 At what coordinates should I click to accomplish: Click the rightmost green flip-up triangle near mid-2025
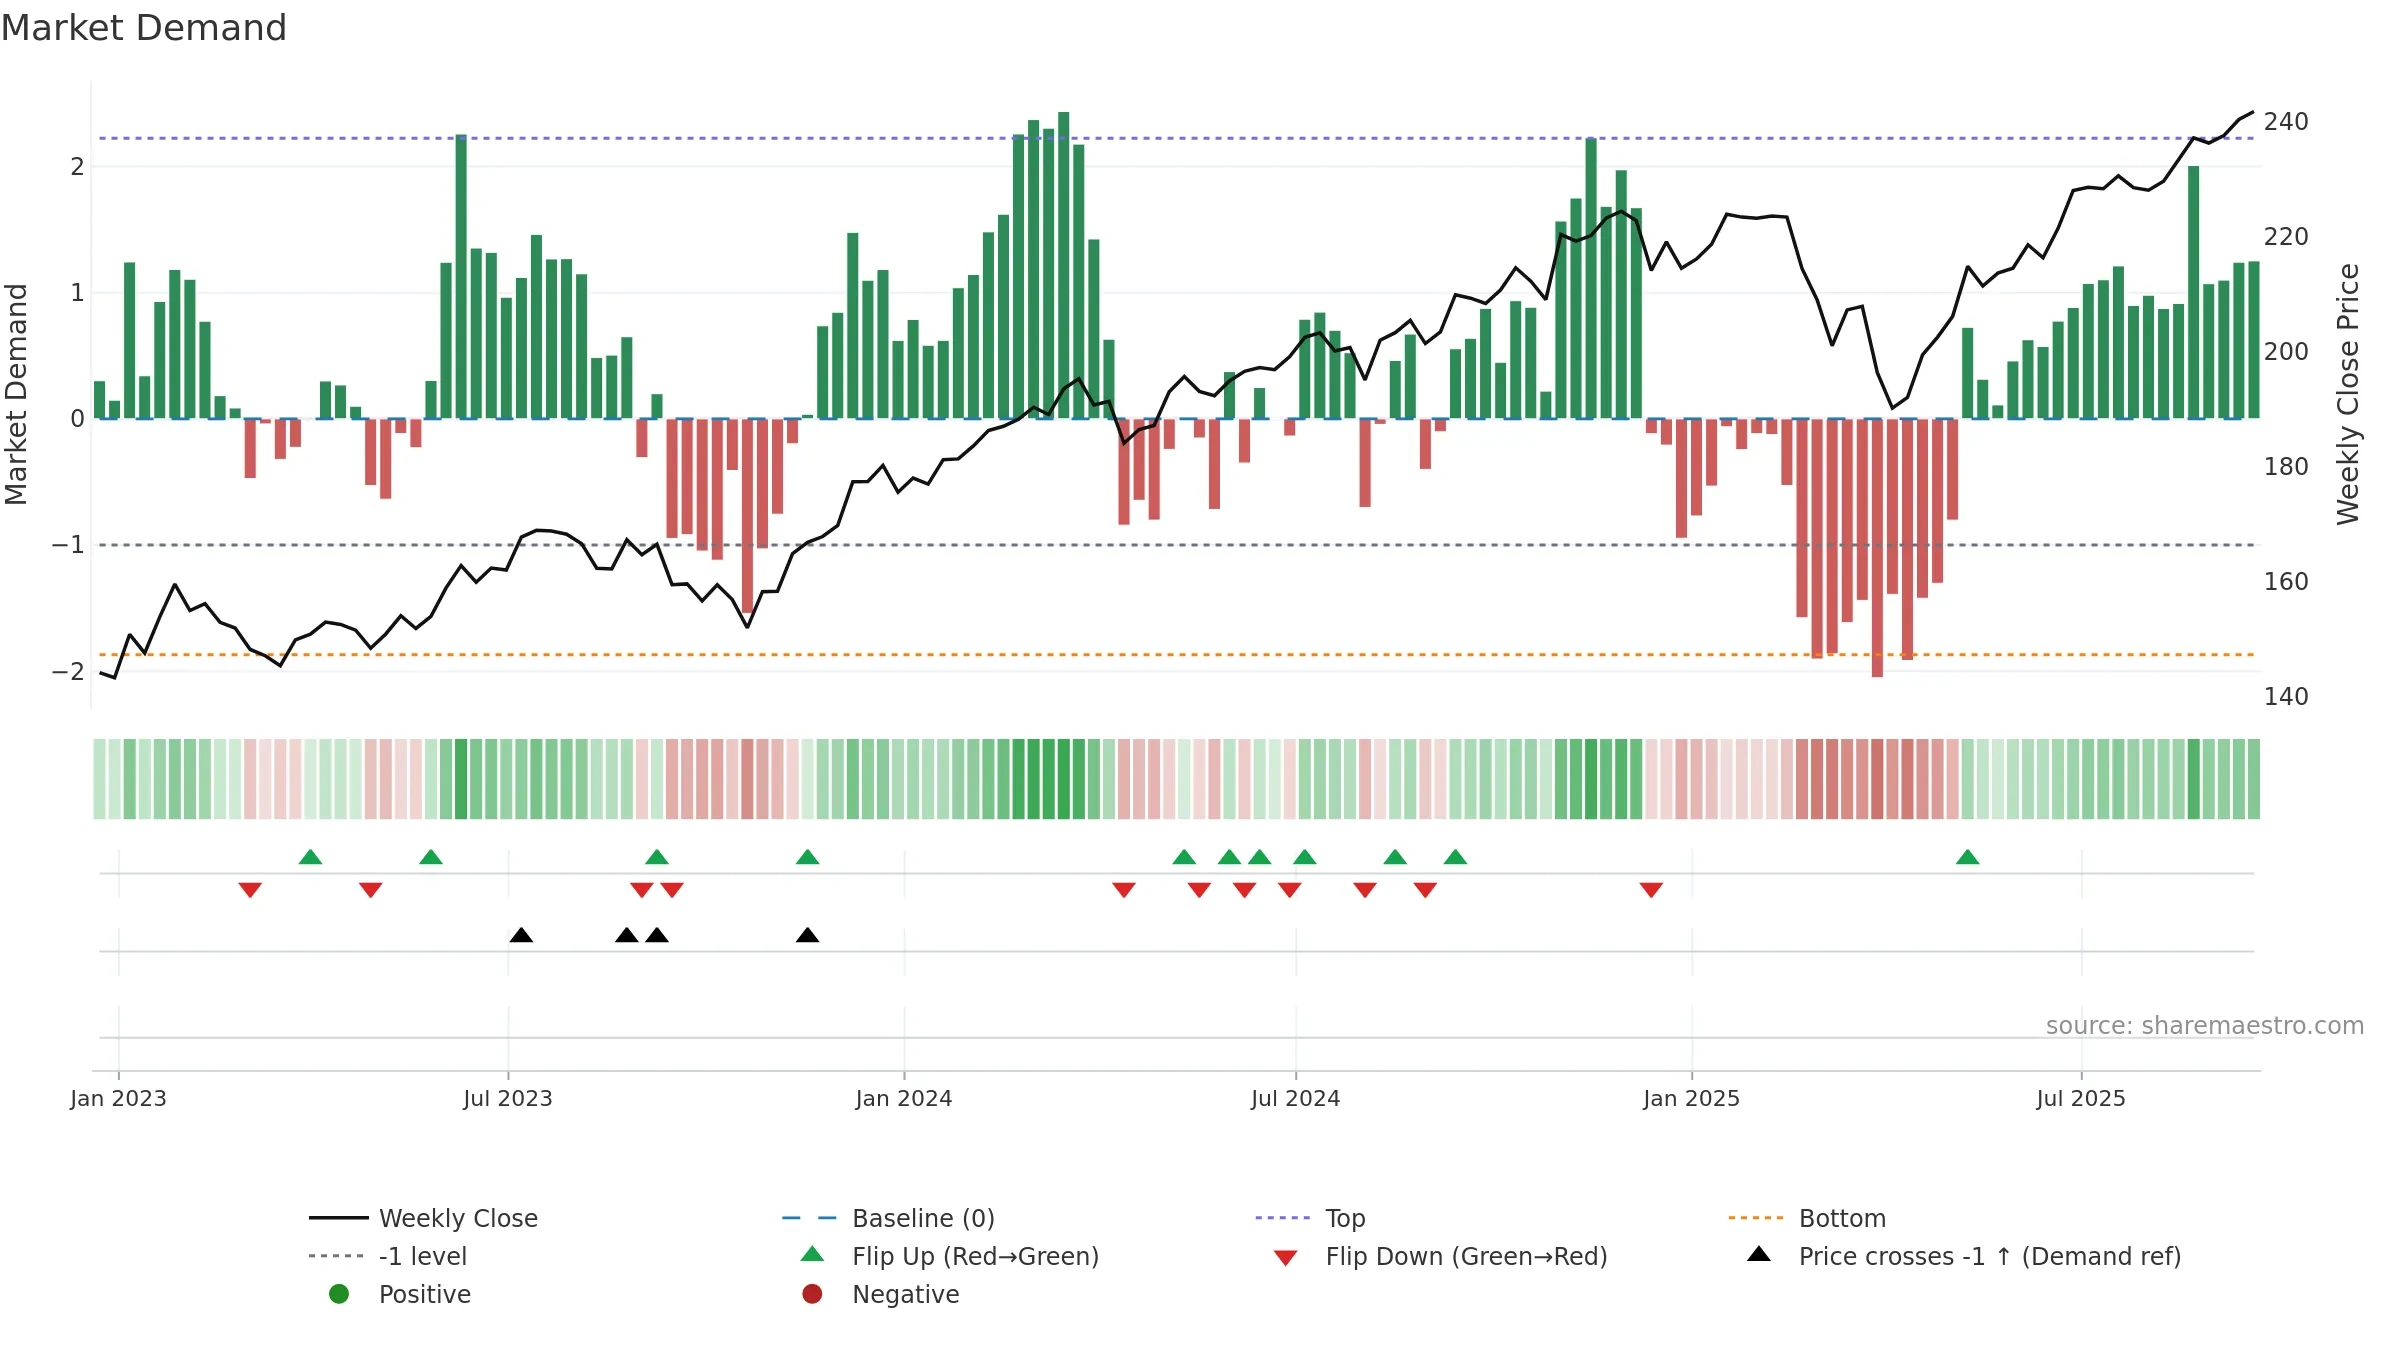point(1967,857)
